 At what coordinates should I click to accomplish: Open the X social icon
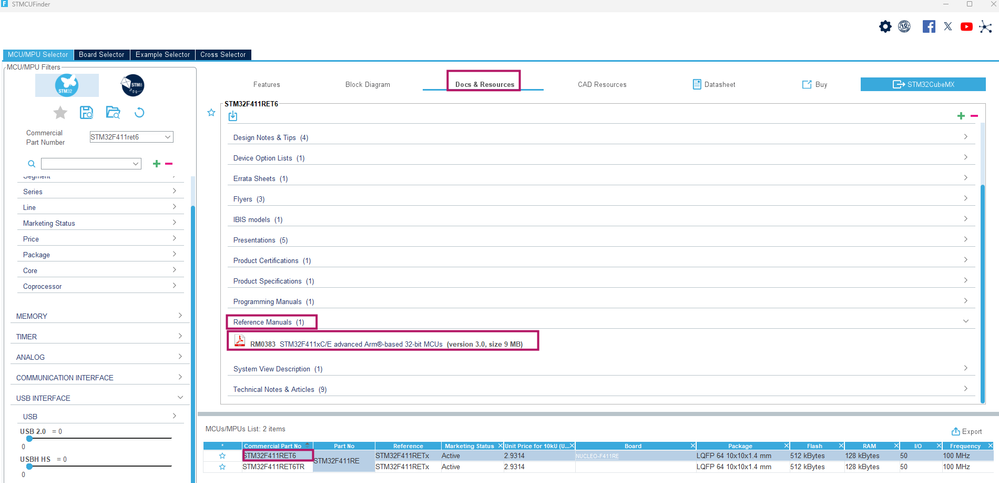click(948, 26)
